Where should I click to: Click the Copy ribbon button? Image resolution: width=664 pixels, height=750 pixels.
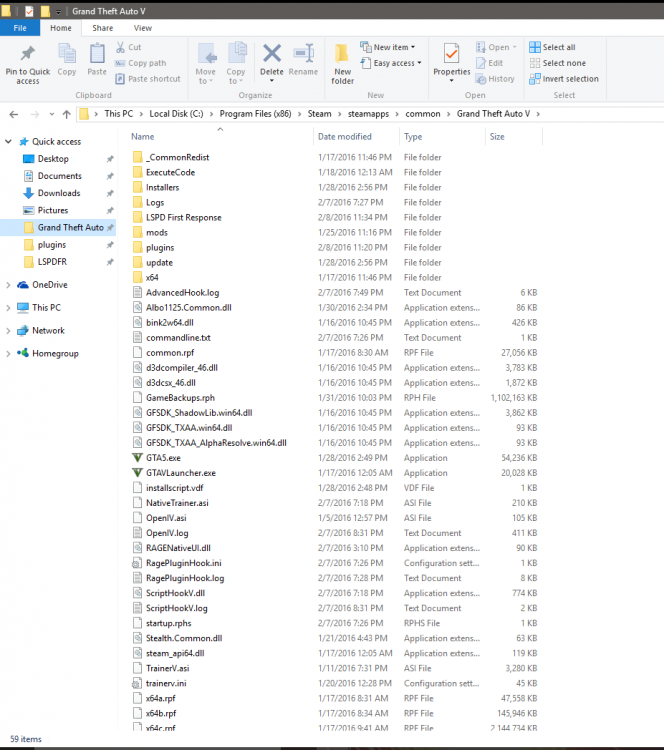[66, 59]
